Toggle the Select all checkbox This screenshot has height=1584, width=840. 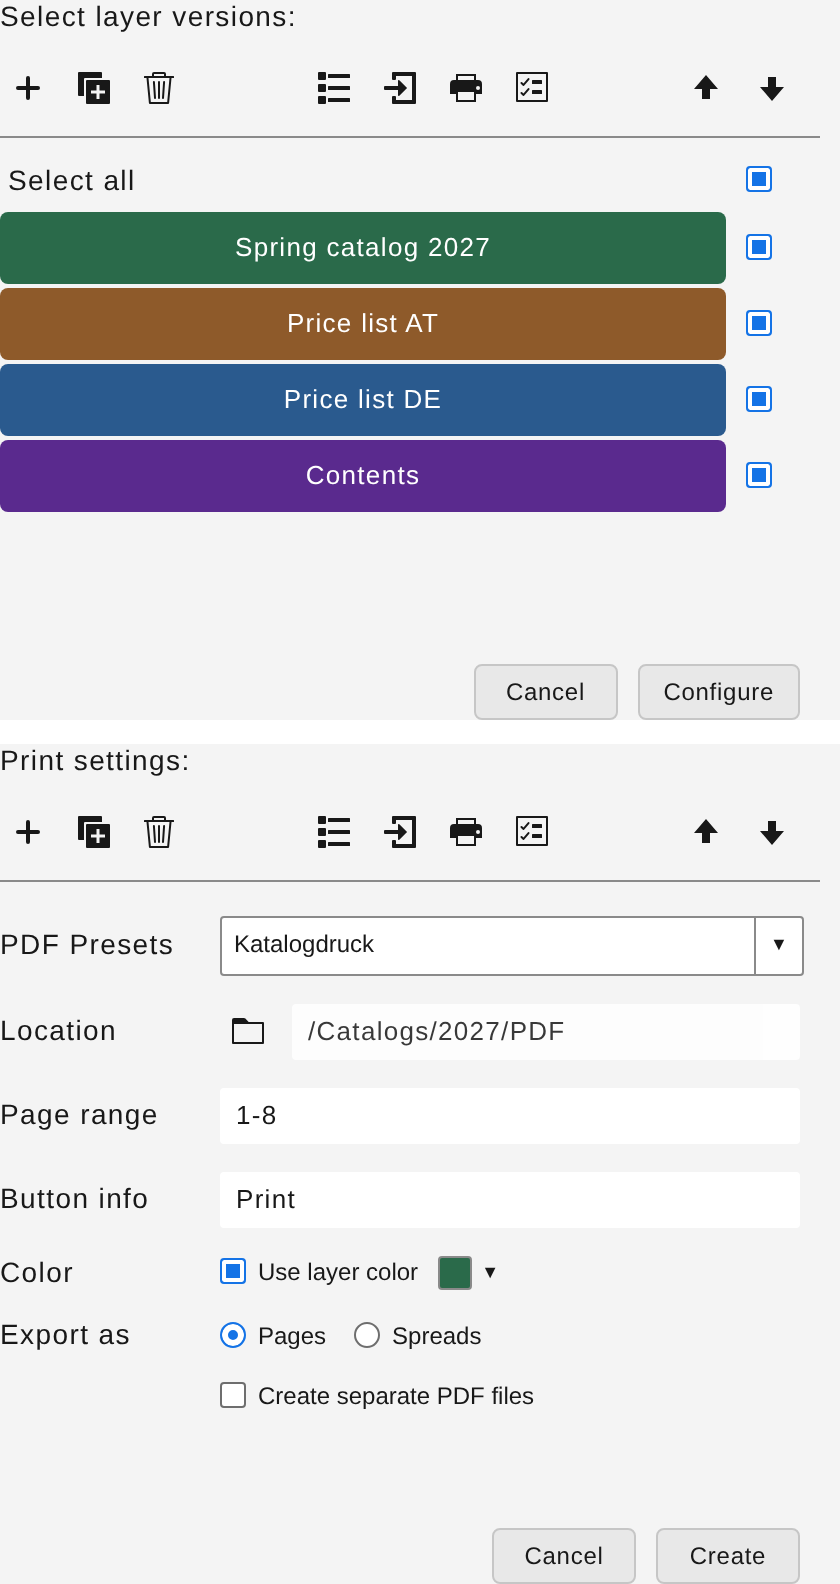click(x=759, y=179)
